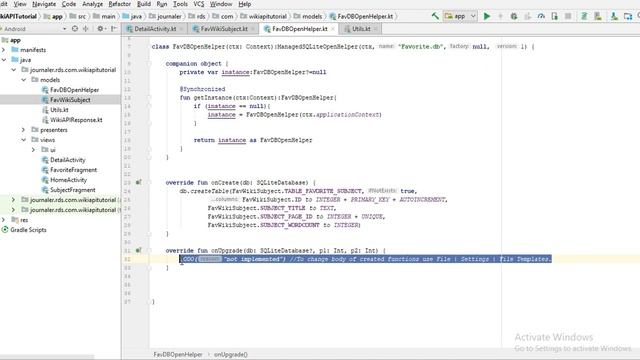Screen dimensions: 640x360
Task: Open the SDK Manager download icon
Action: pos(614,16)
